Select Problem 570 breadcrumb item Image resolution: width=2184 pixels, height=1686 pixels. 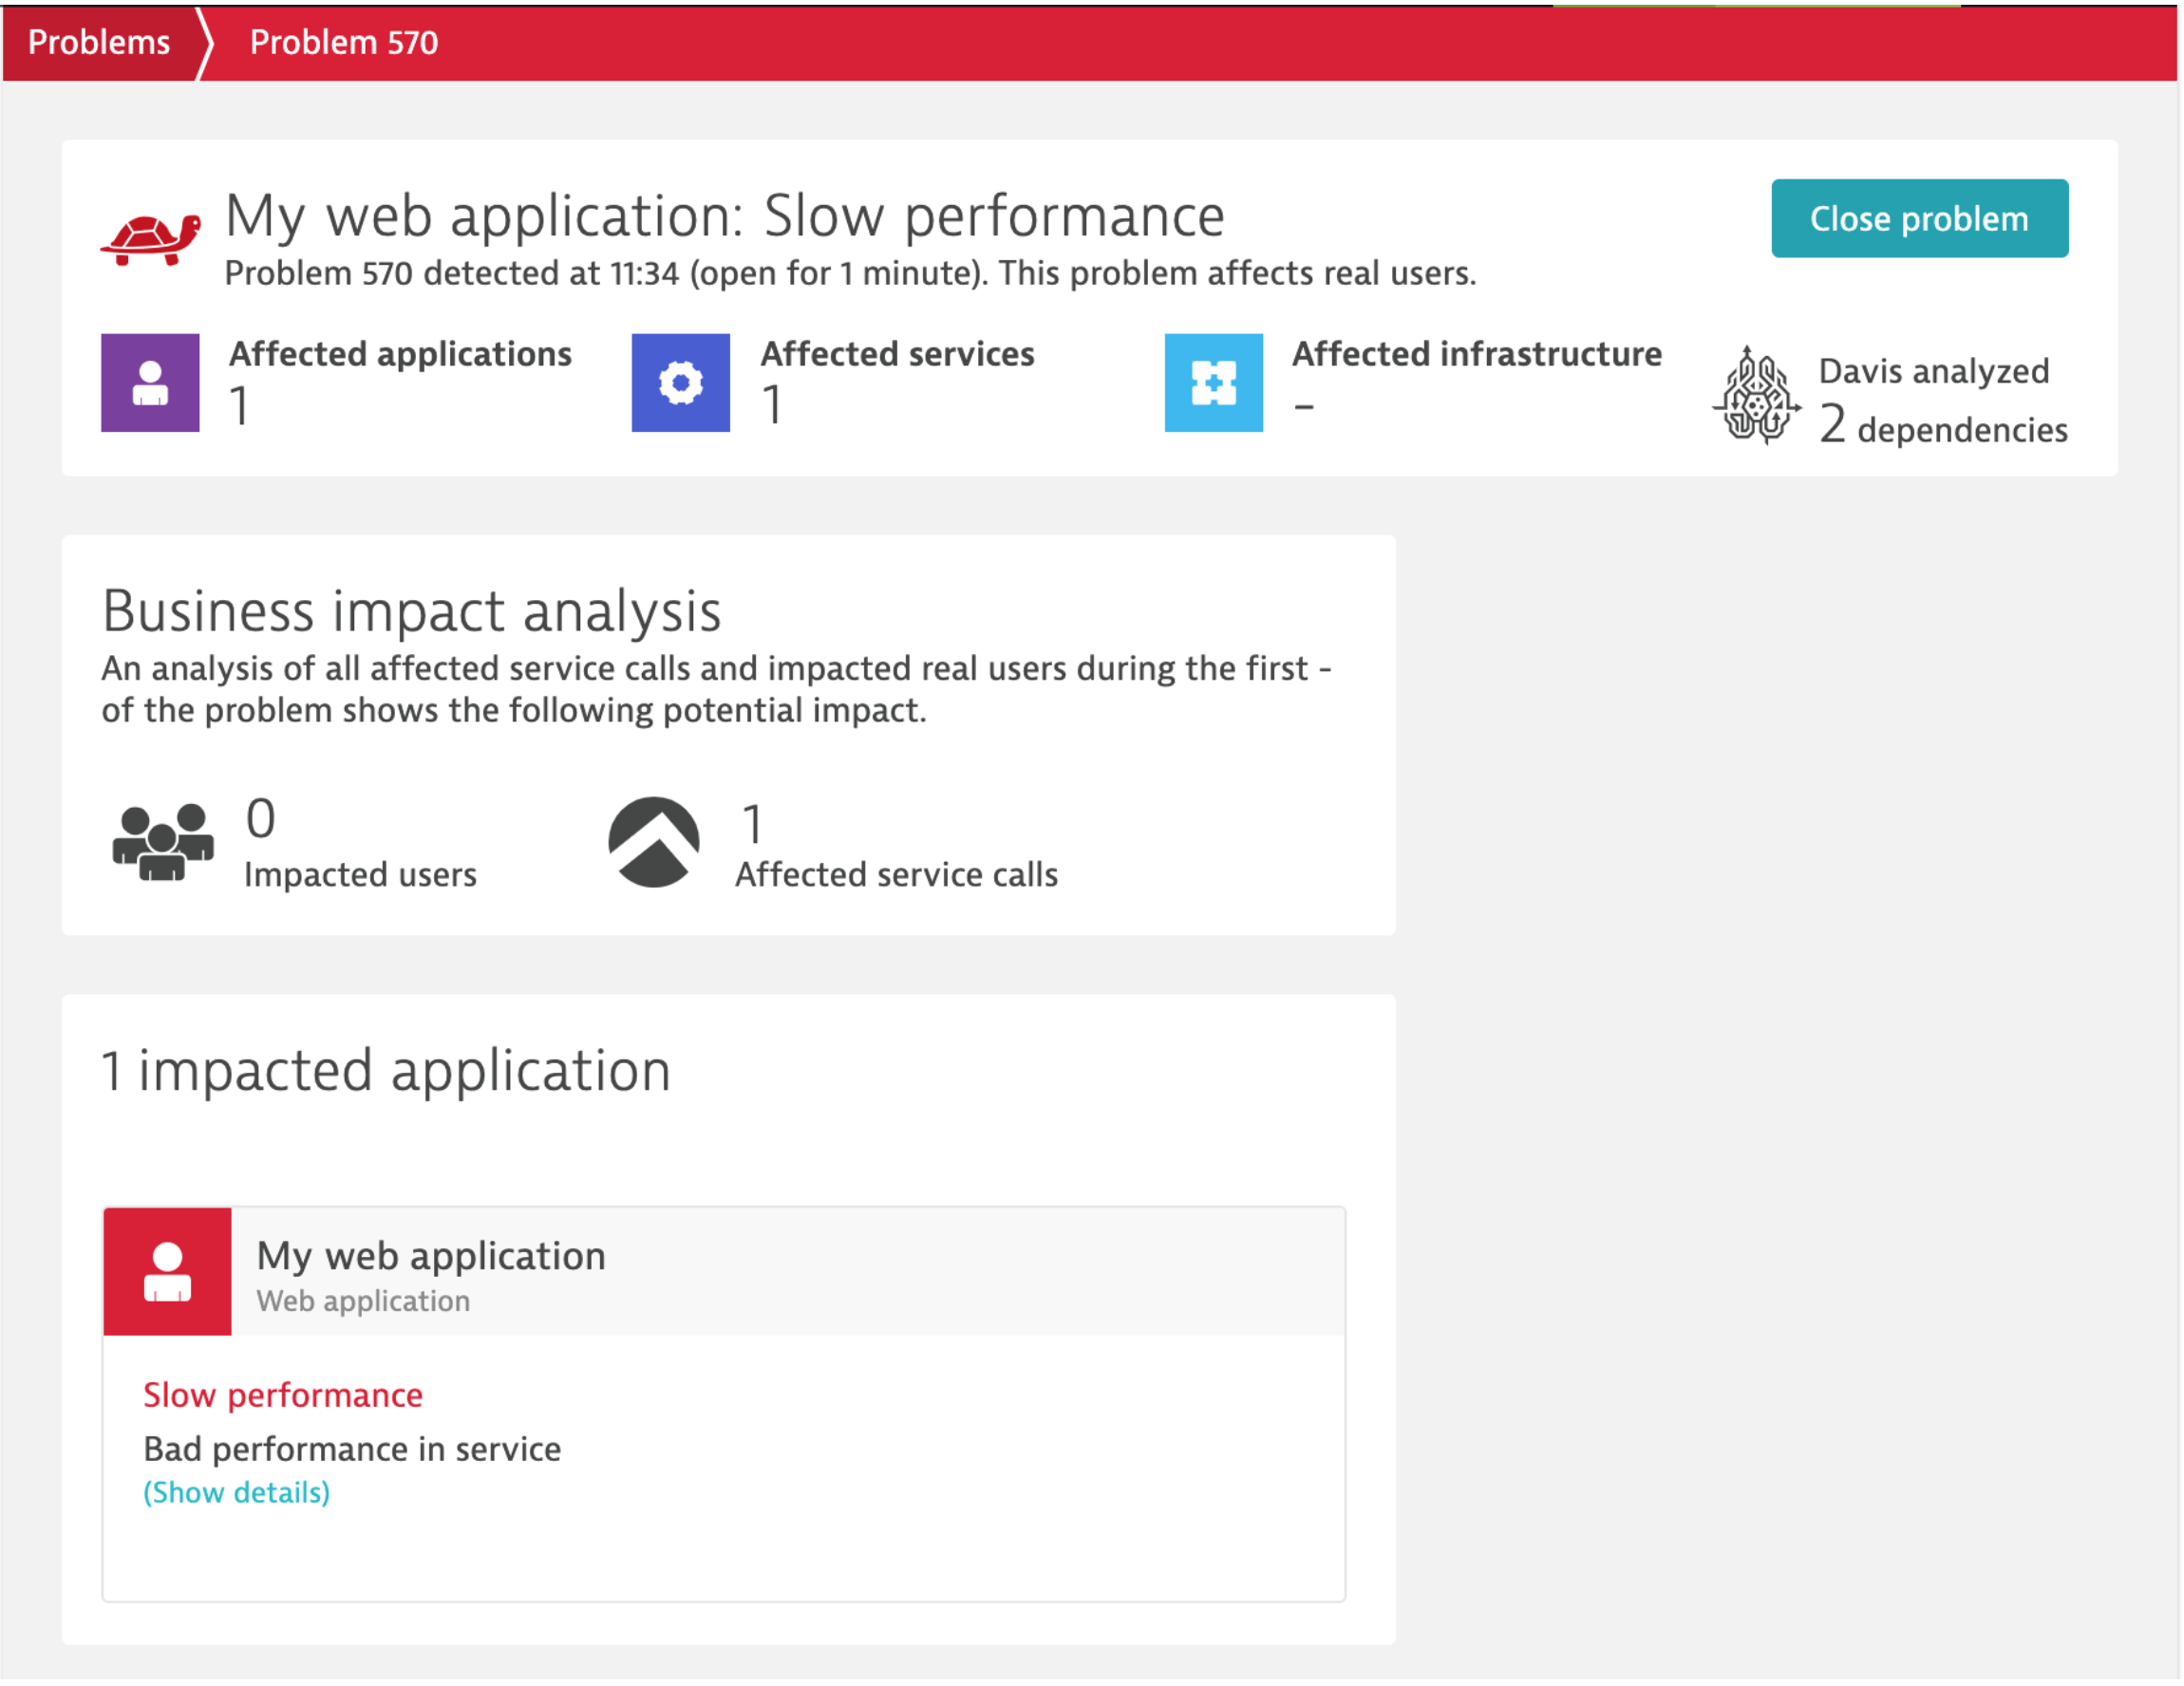pyautogui.click(x=343, y=42)
